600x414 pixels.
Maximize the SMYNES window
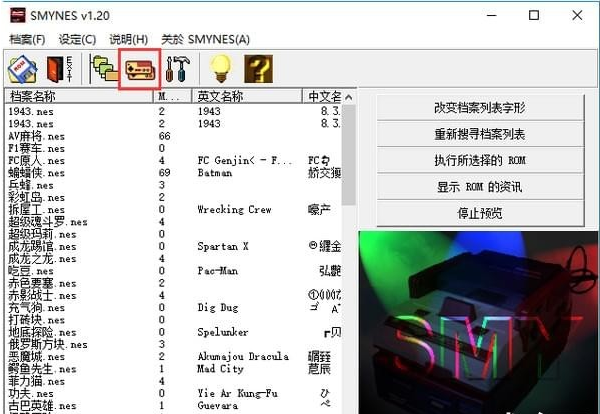pos(534,15)
